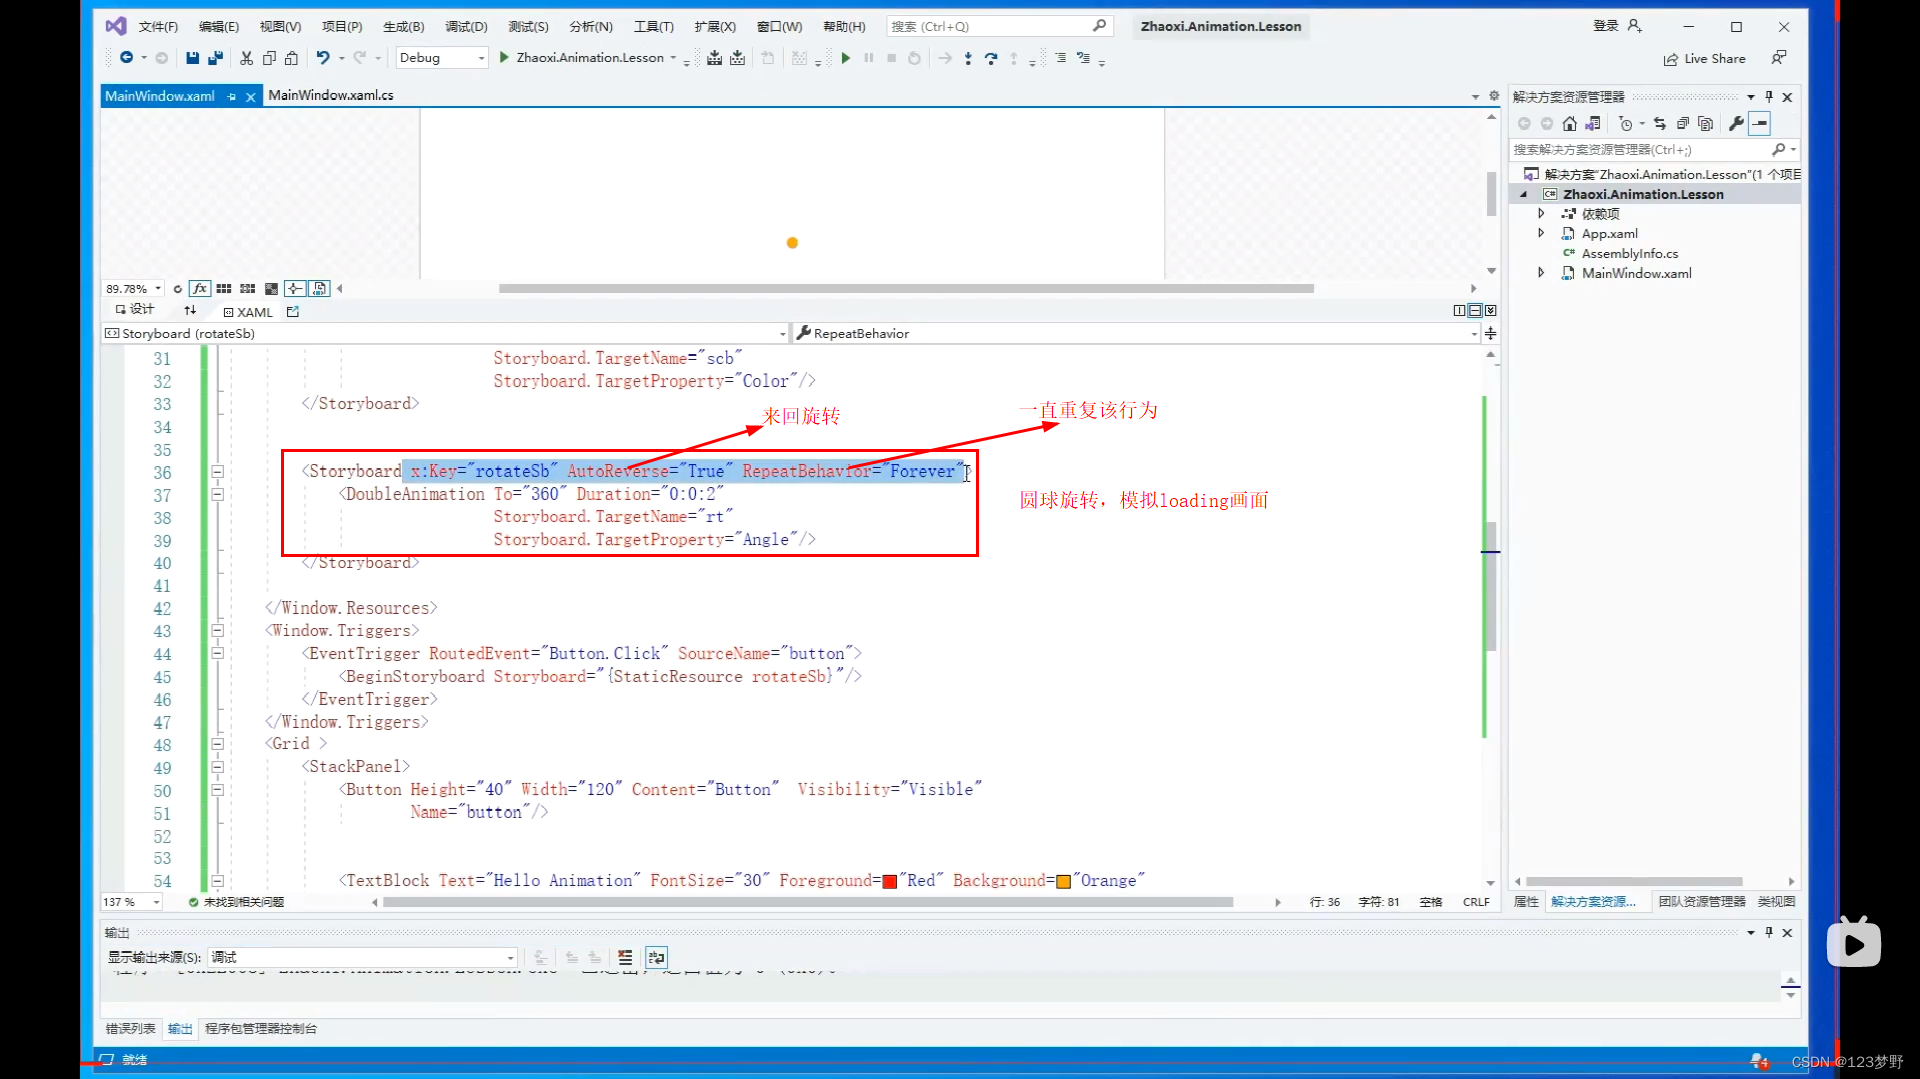Toggle snapping to snaplines button
The height and width of the screenshot is (1079, 1920).
point(295,288)
